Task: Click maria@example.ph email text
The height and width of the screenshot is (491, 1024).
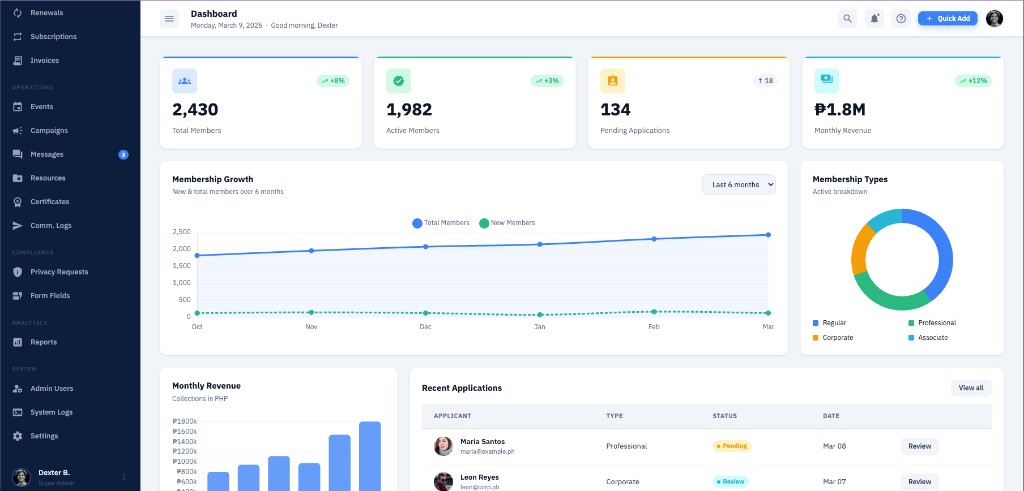Action: coord(487,452)
